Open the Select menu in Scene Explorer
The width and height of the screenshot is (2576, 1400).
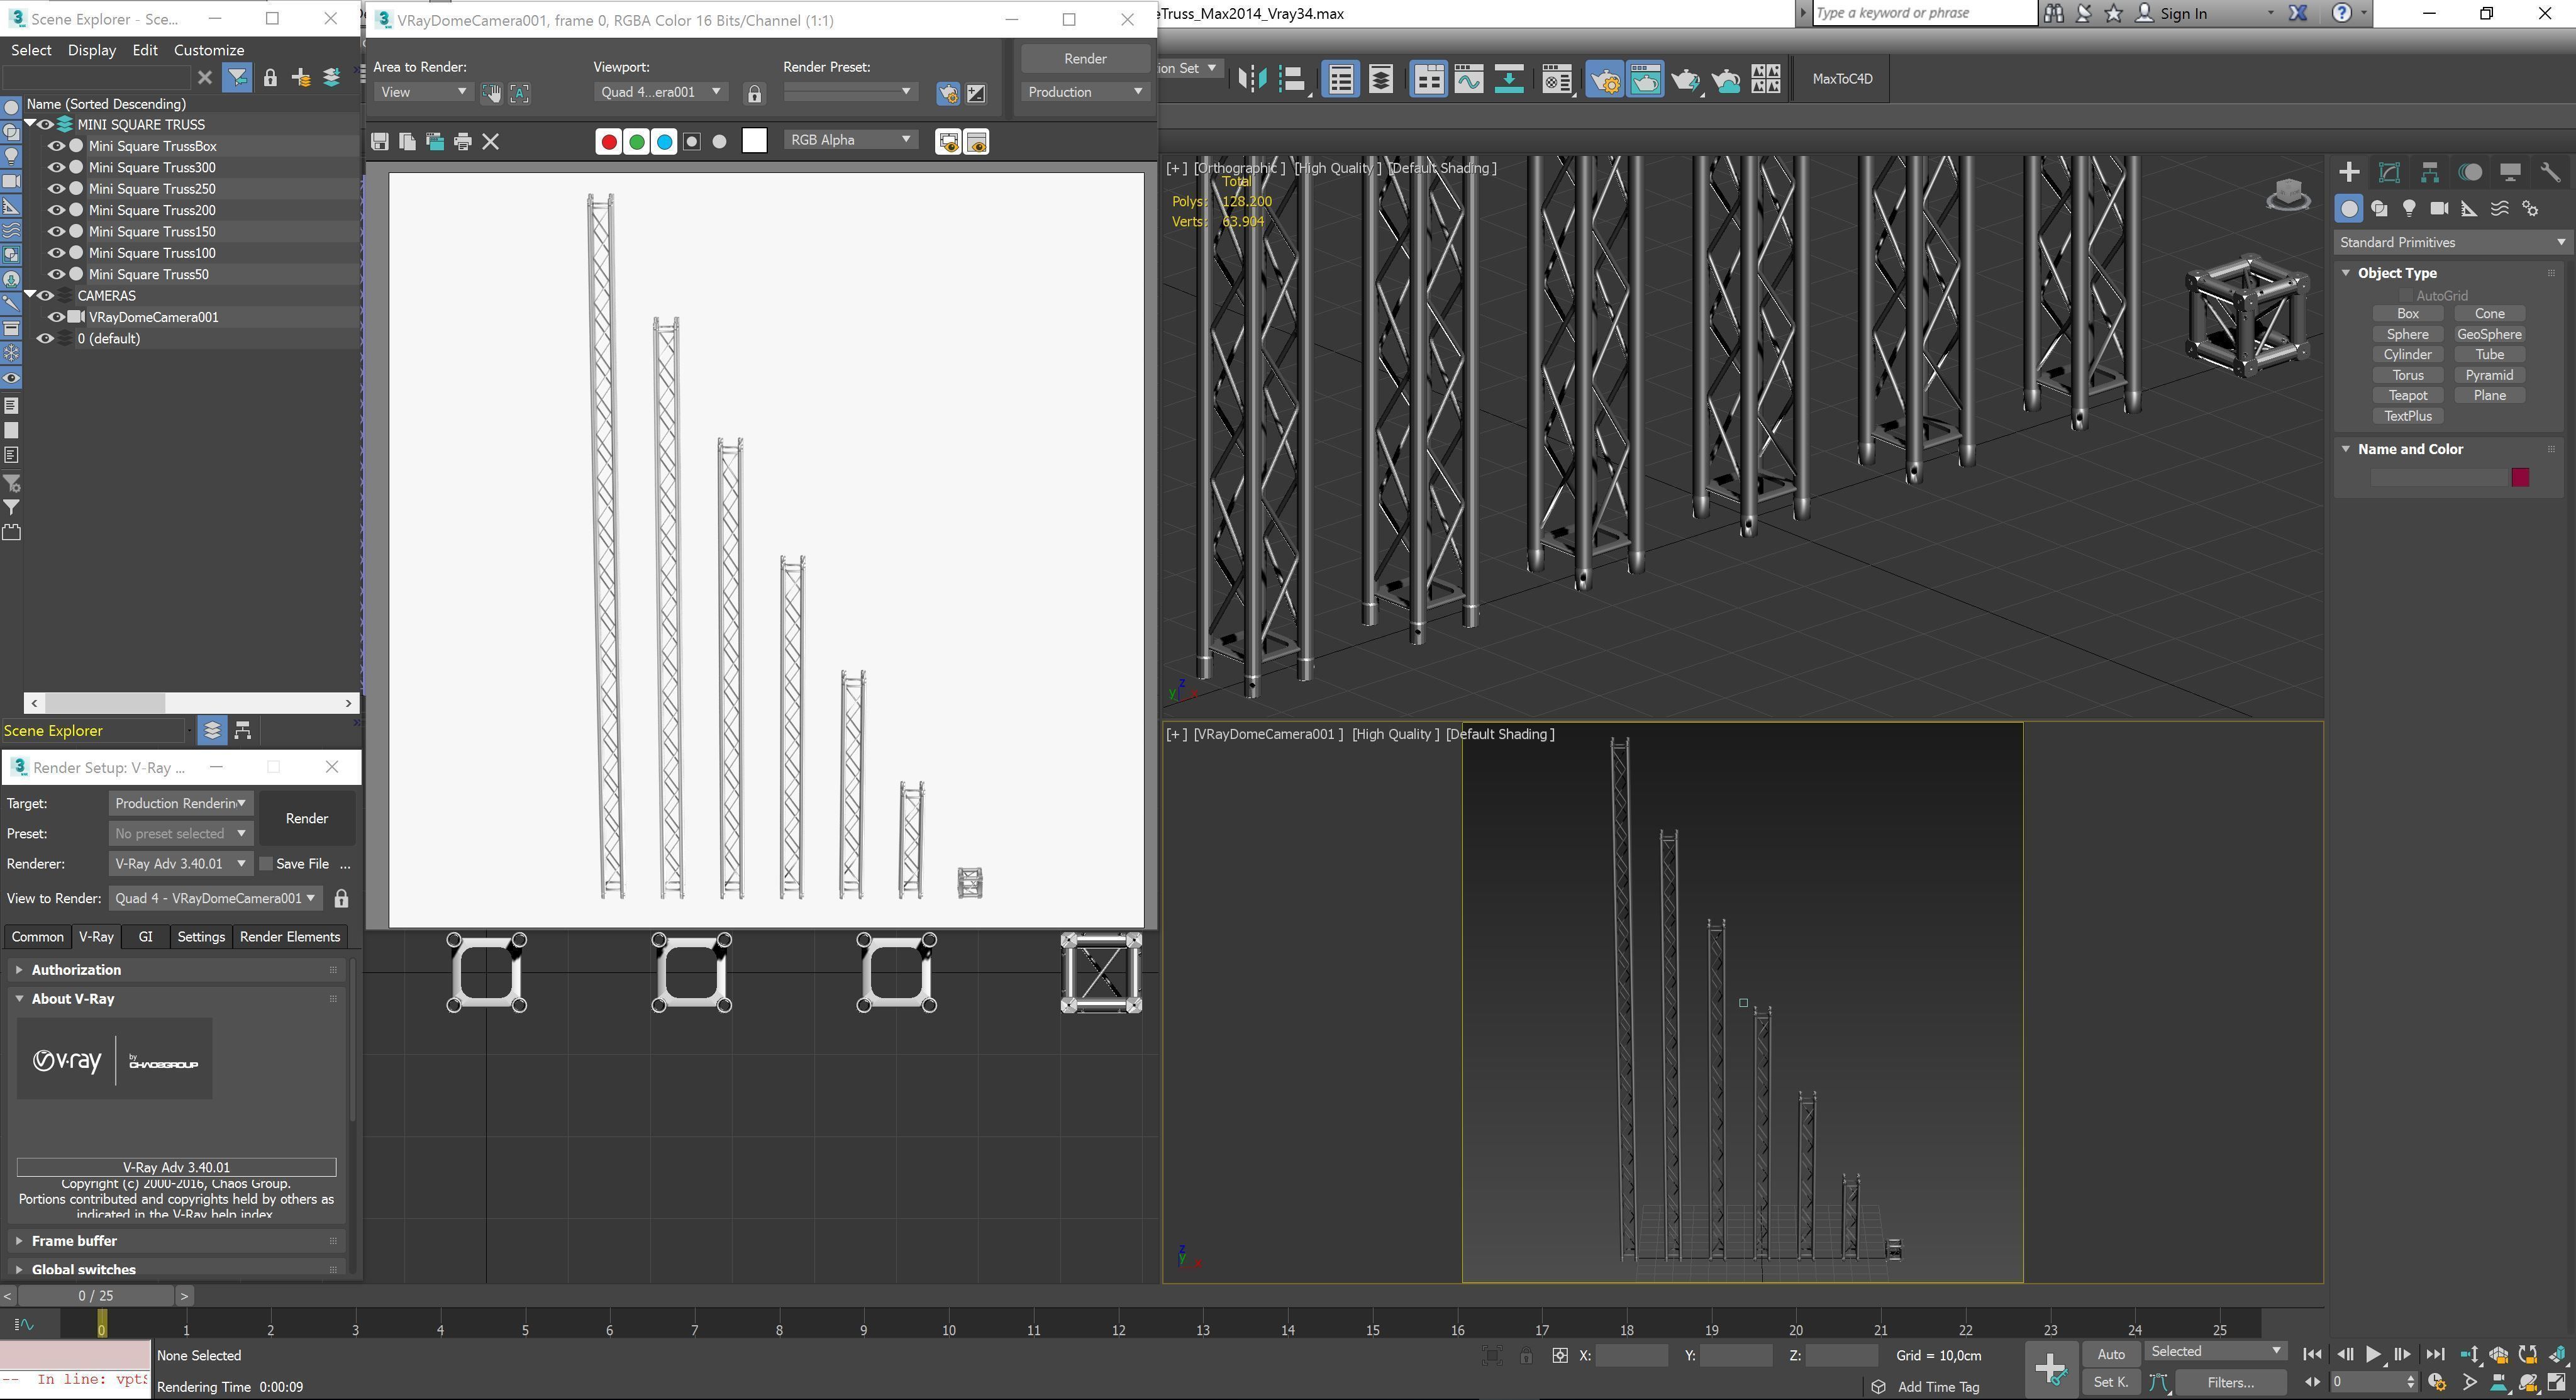click(x=31, y=50)
